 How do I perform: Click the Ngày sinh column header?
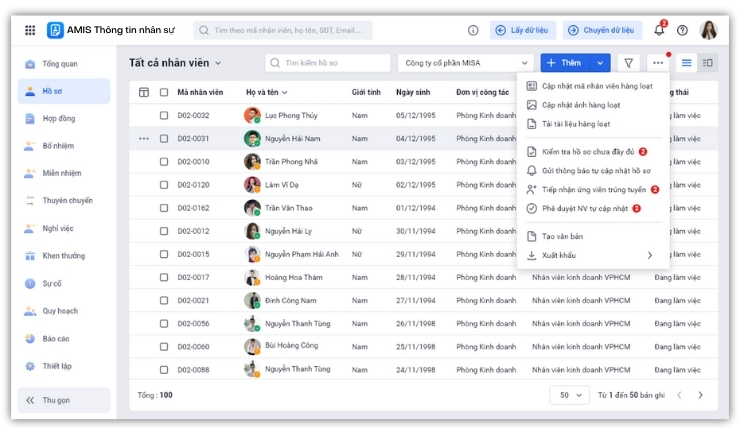[x=413, y=92]
